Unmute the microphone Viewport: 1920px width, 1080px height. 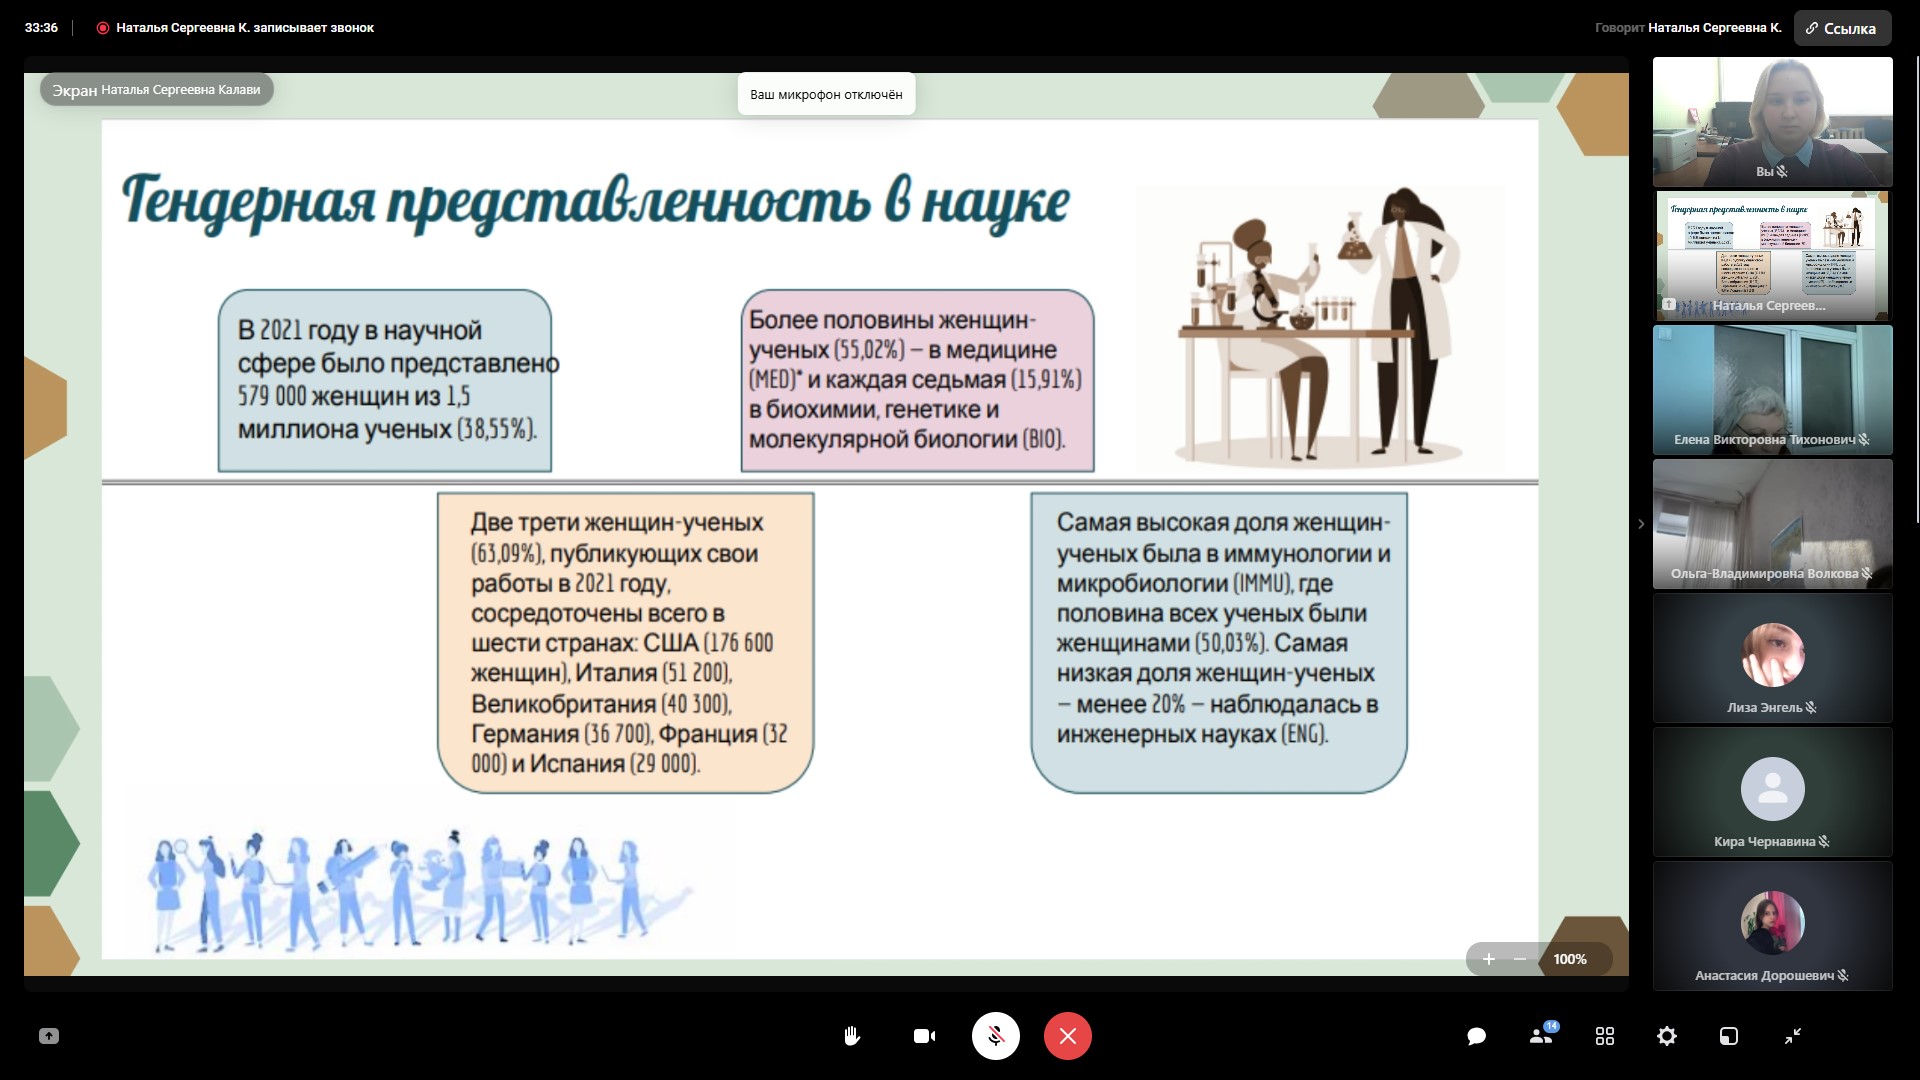pyautogui.click(x=996, y=1036)
